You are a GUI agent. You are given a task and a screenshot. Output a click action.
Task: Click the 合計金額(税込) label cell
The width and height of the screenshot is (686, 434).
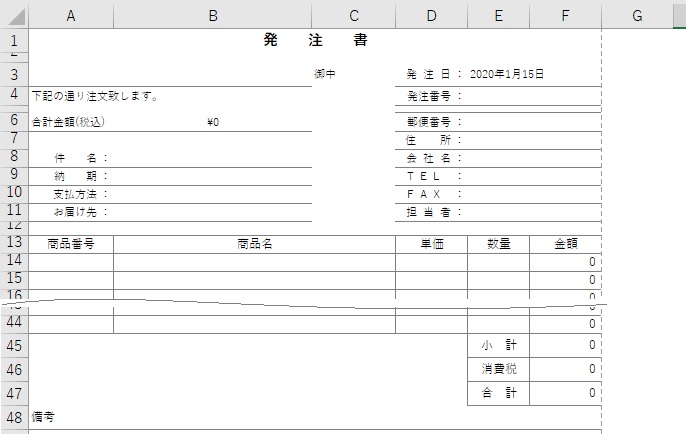pos(68,122)
